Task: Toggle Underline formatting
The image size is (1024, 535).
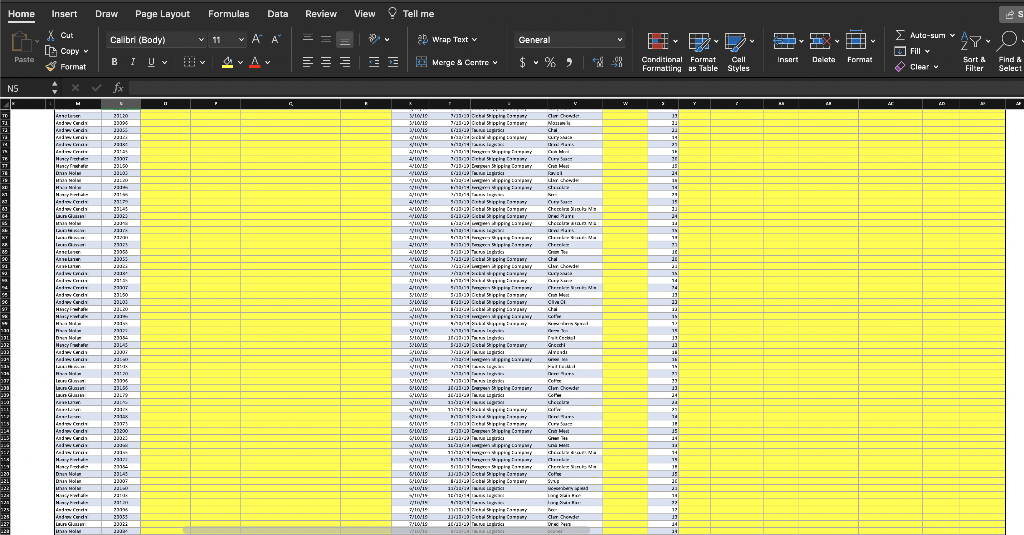Action: (152, 62)
